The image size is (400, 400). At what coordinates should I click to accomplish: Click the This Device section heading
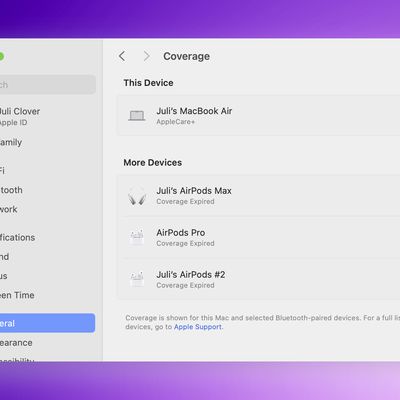coord(148,83)
